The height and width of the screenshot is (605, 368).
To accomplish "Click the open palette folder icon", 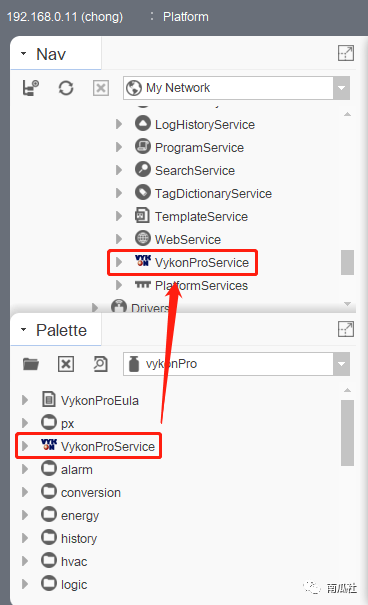I will pyautogui.click(x=31, y=364).
